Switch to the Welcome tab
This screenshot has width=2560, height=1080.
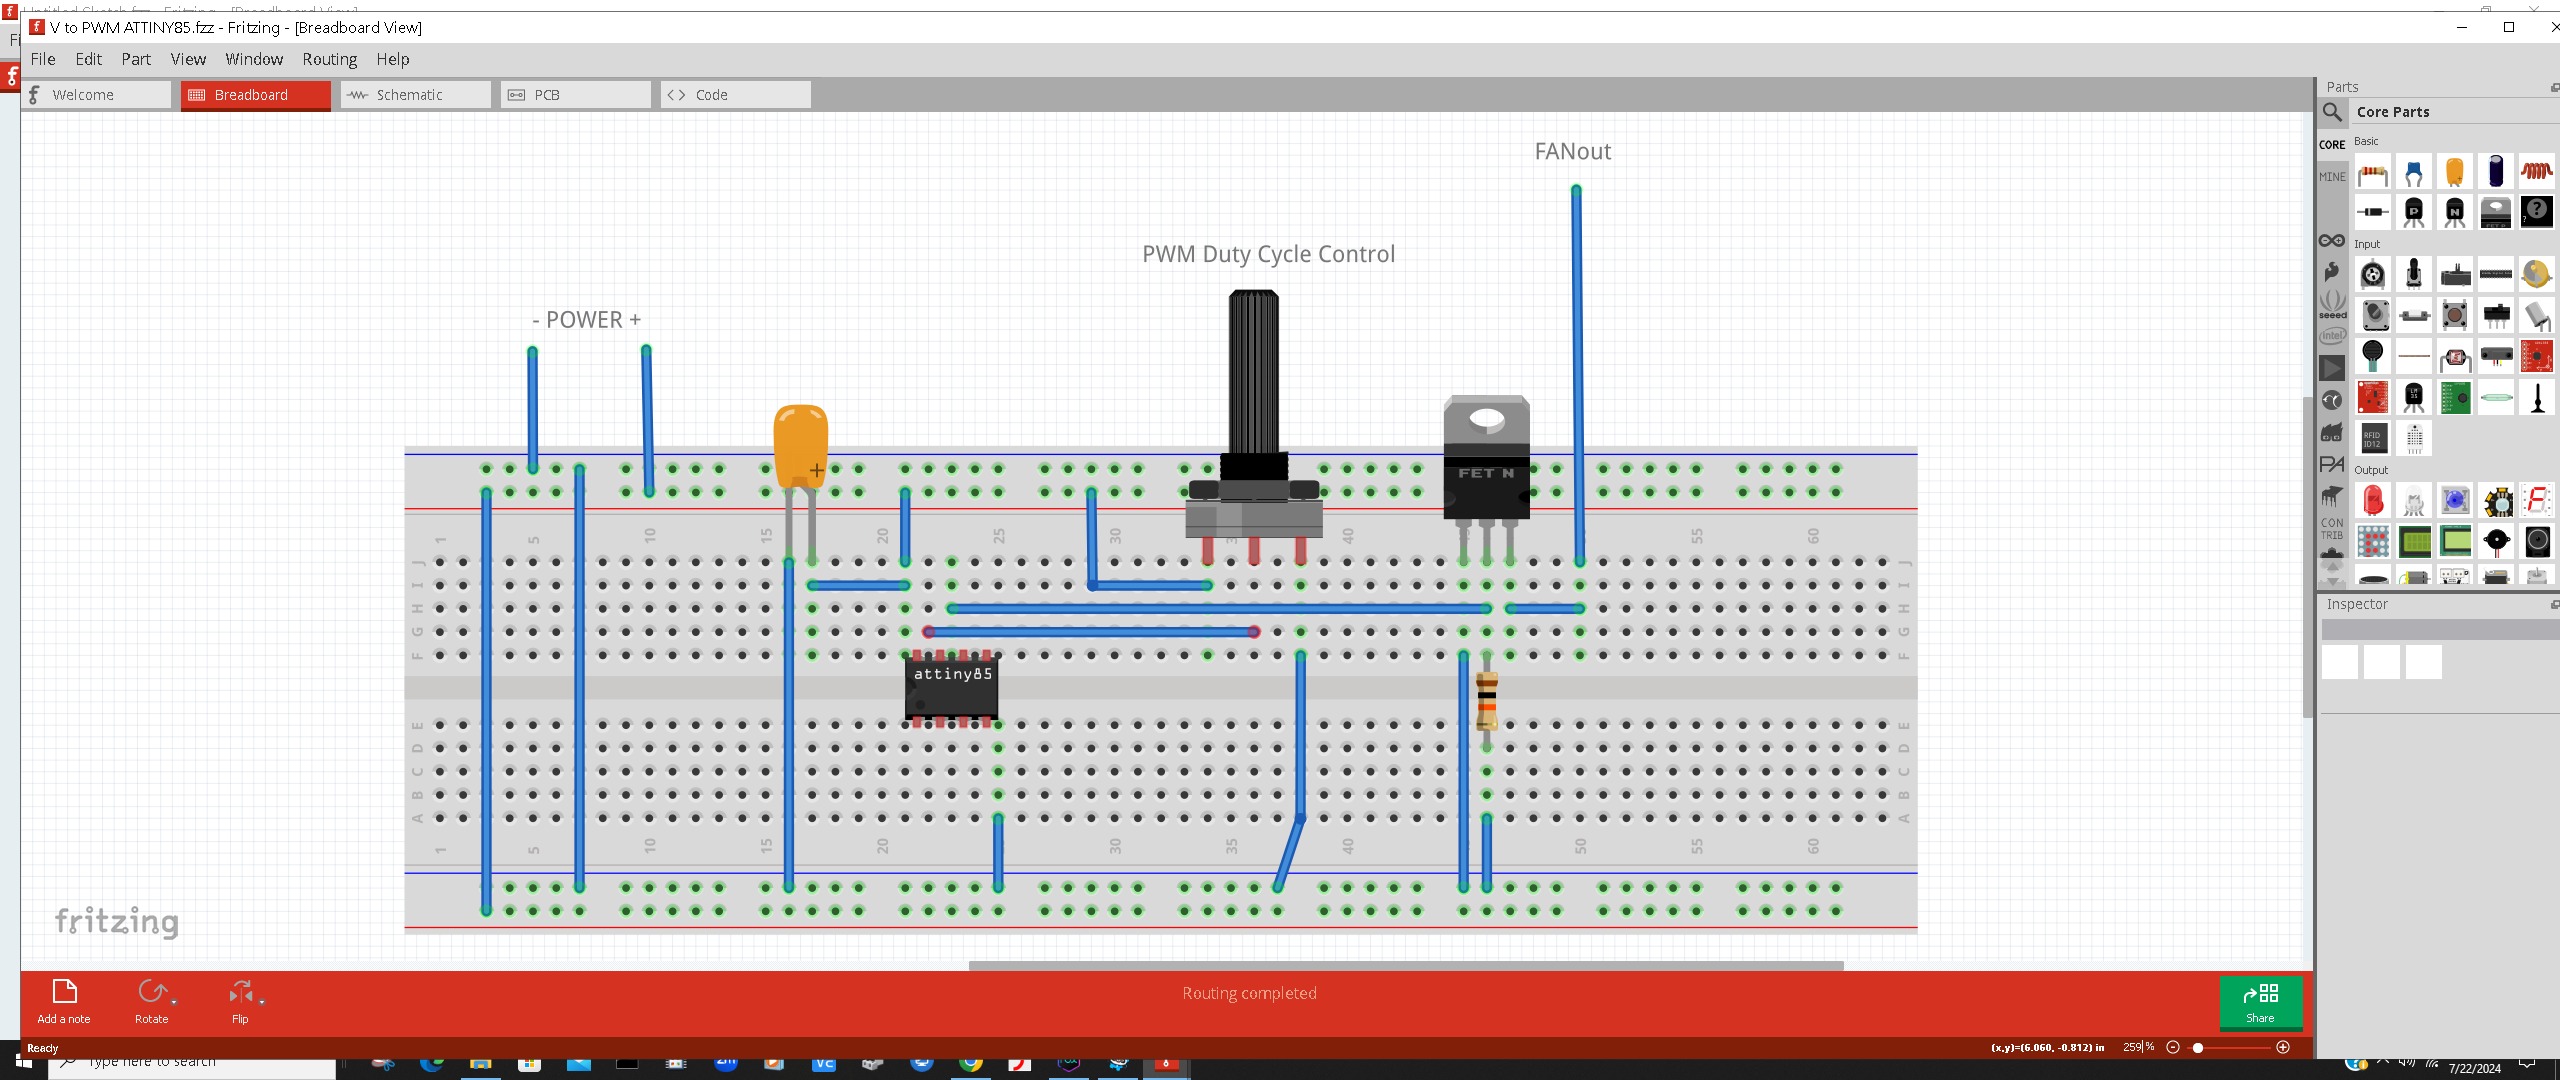(96, 95)
